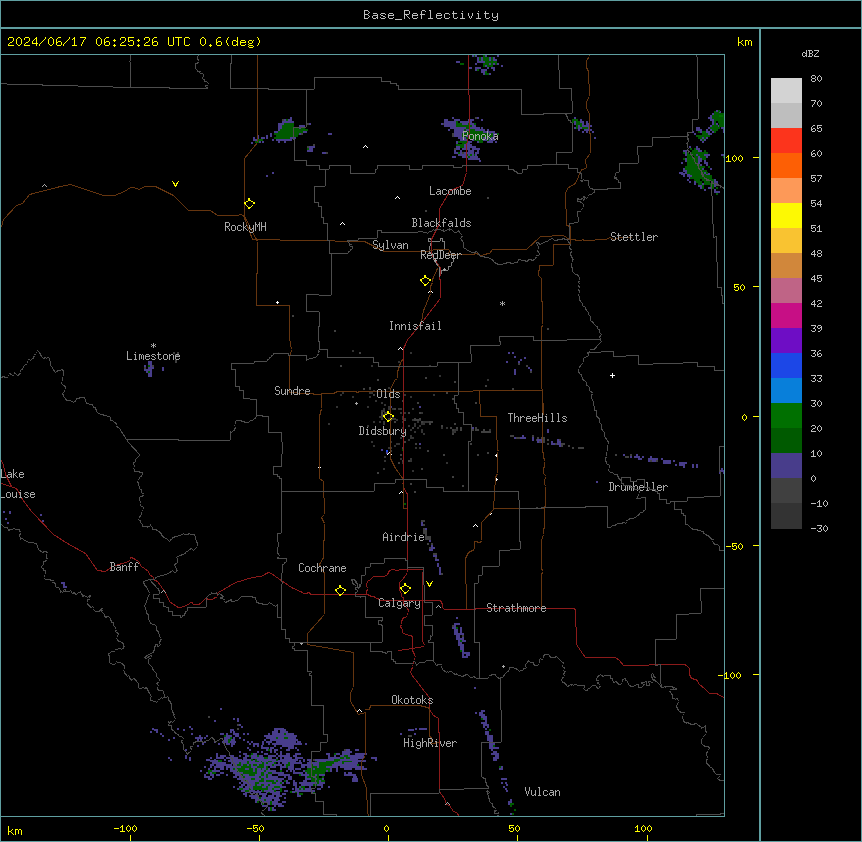Click the Blackfalds map label
Screen dimensions: 862x842
441,223
